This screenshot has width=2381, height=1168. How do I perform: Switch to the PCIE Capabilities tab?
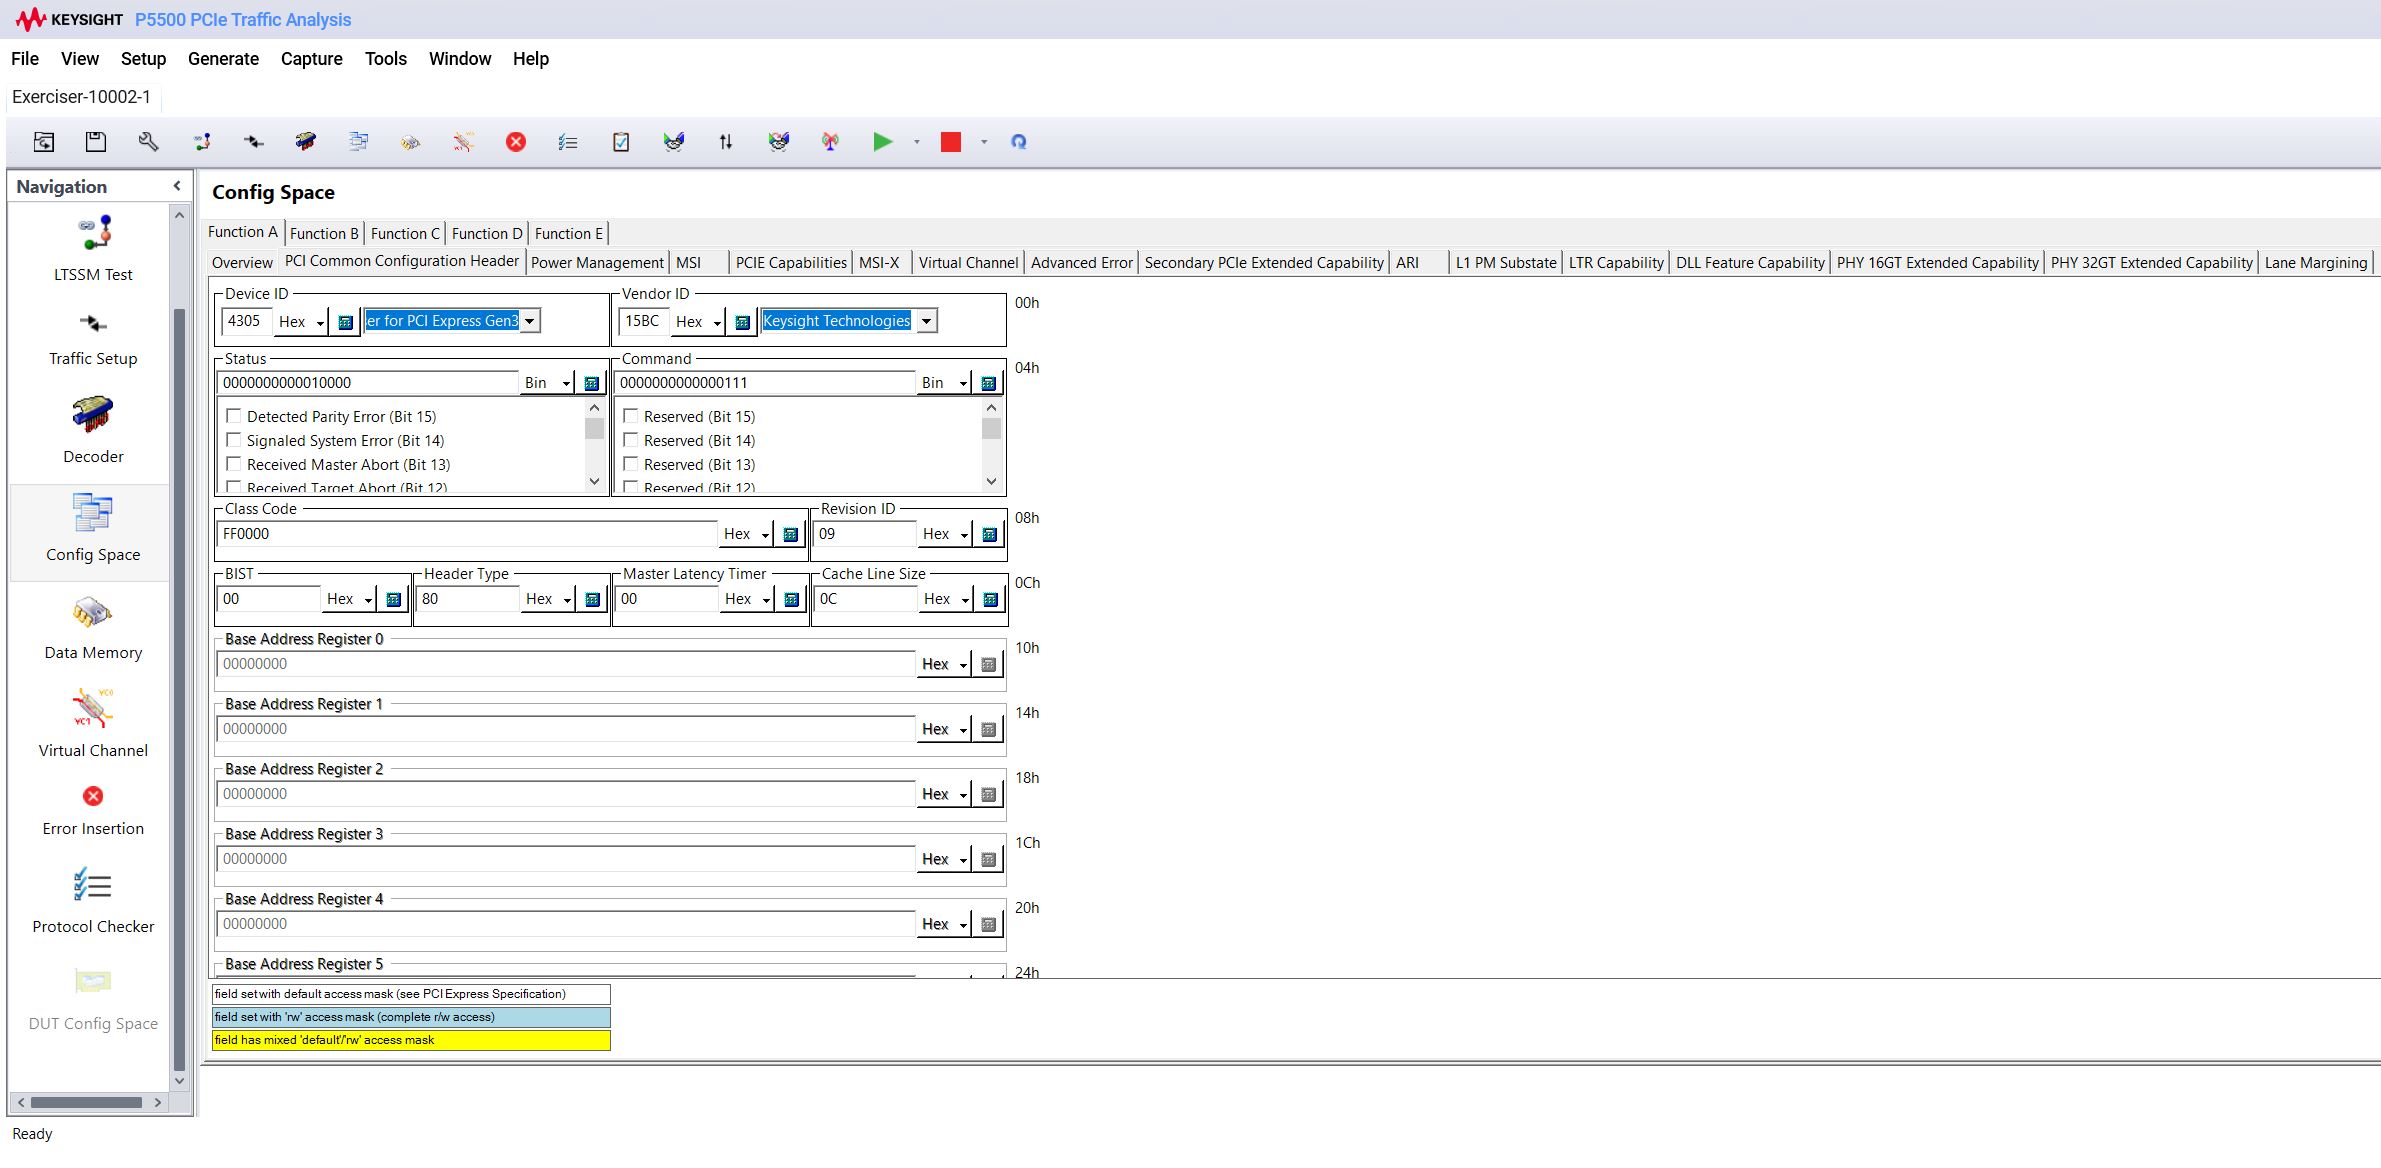click(x=791, y=262)
